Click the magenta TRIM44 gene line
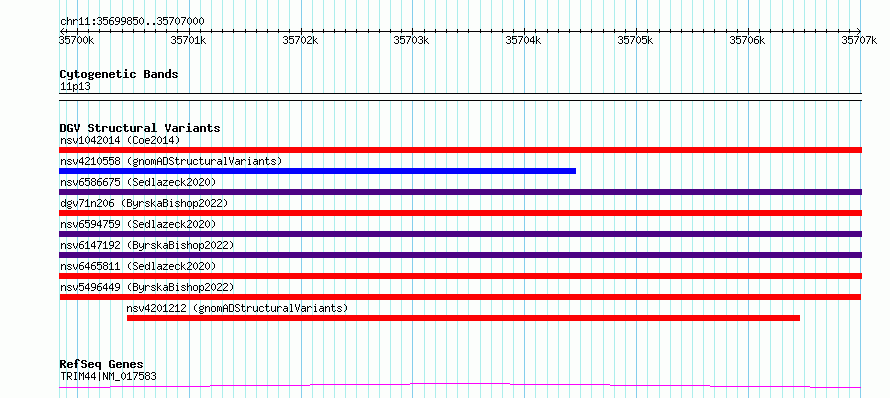890x398 pixels. click(460, 386)
